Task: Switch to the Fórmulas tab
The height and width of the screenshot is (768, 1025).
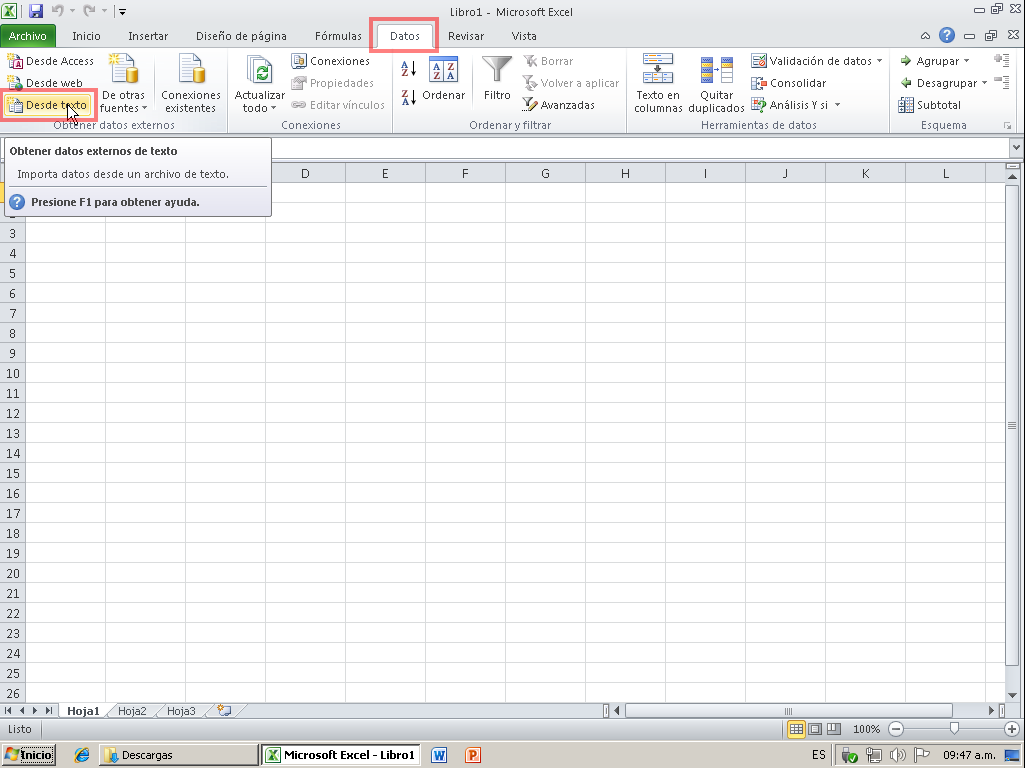Action: coord(338,36)
